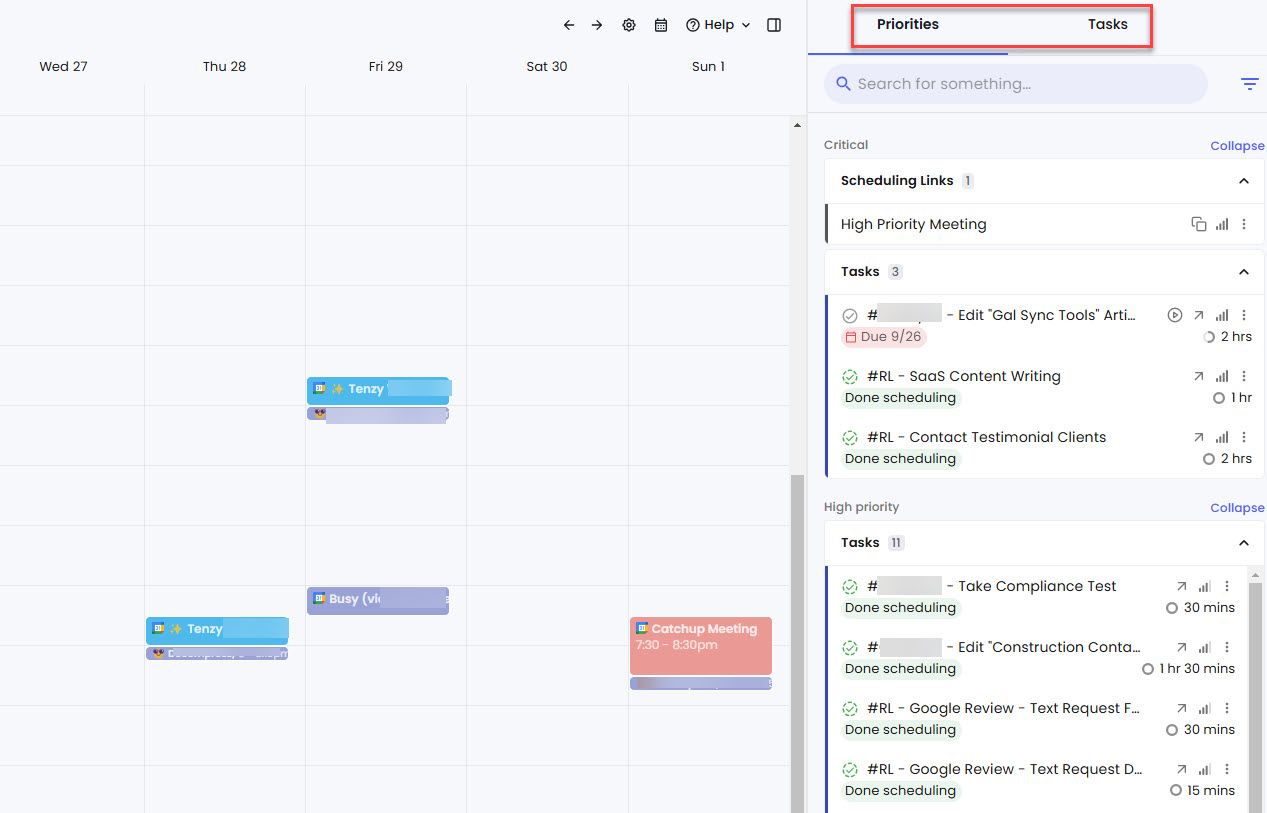Start the timer on the Gal Sync Tools task
Viewport: 1267px width, 813px height.
pyautogui.click(x=1175, y=314)
